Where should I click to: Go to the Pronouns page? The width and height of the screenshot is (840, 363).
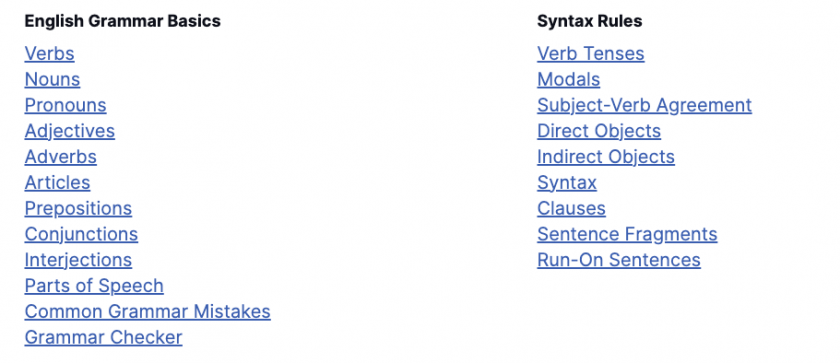65,105
